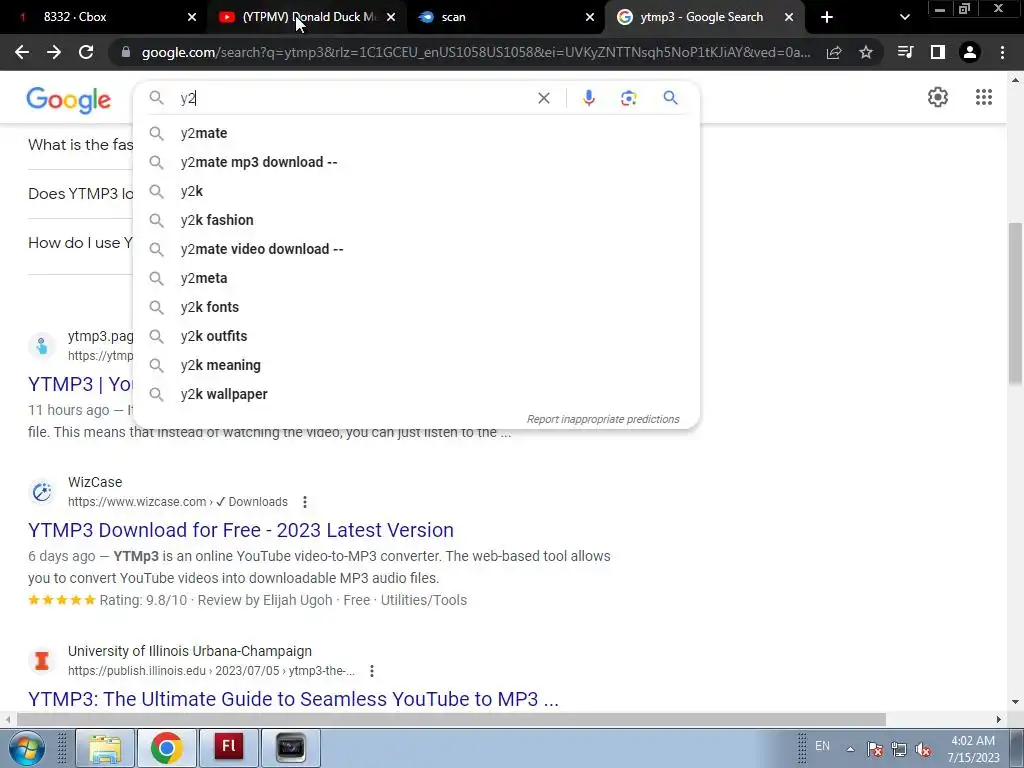Screen dimensions: 1024x768
Task: Choose y2k wallpaper suggestion
Action: click(x=416, y=394)
